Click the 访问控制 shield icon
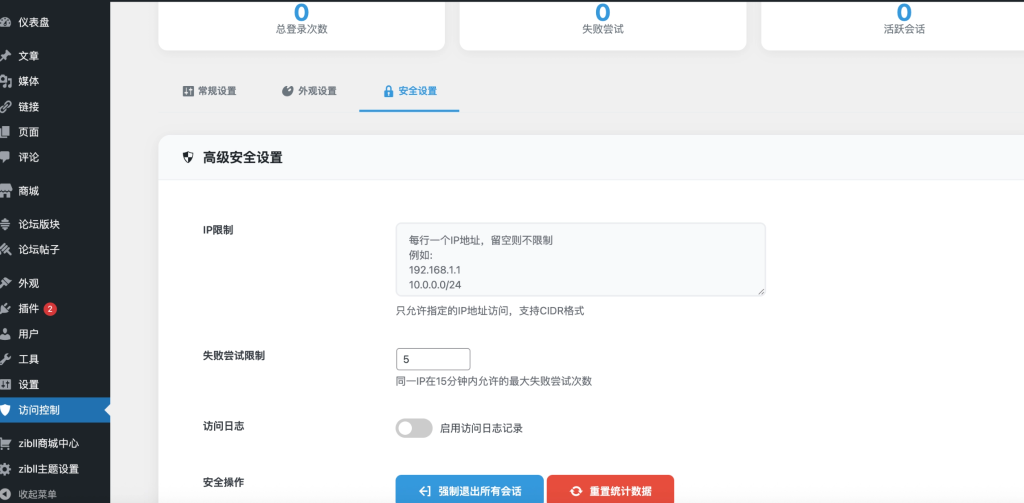1024x503 pixels. 5,410
